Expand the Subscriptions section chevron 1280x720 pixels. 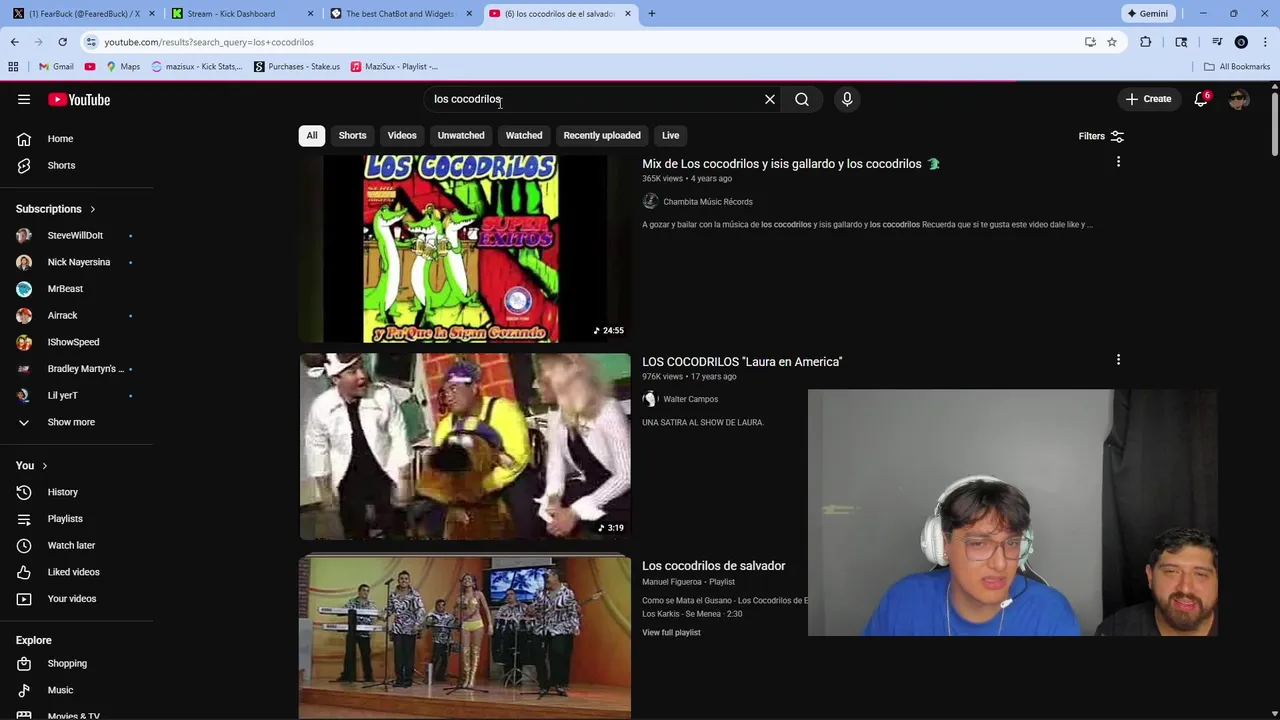pos(92,209)
